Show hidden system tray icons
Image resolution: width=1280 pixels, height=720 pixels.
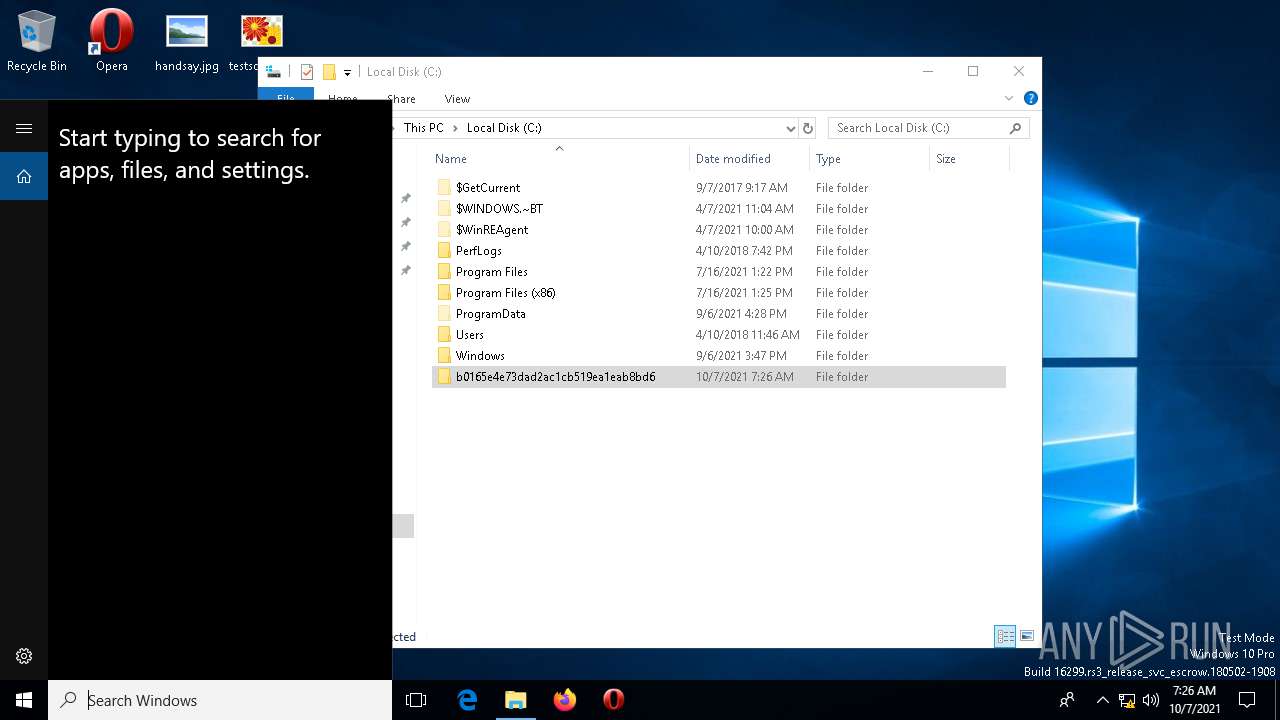1103,700
